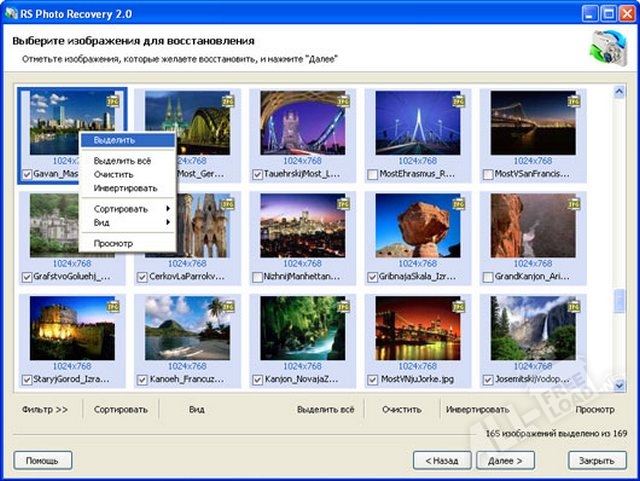Uncheck the Gavan_Mas image checkbox
This screenshot has width=640, height=481.
tap(26, 174)
